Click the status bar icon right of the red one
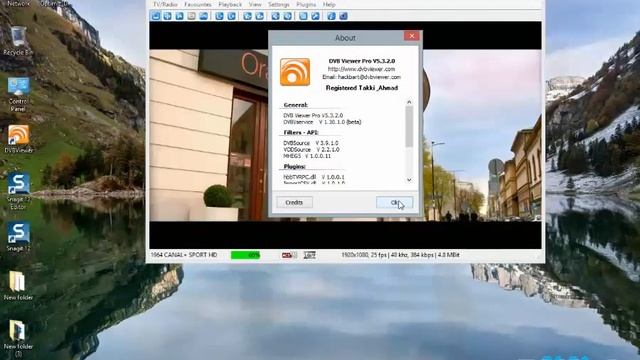640x360 pixels. coord(310,255)
